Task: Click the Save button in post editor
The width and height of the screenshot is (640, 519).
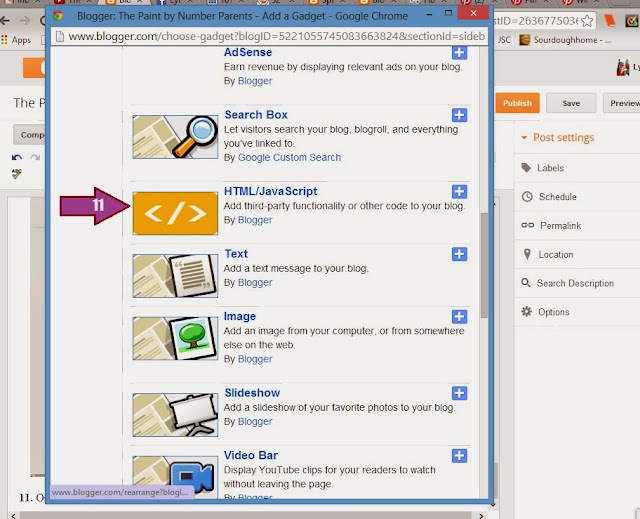Action: (571, 103)
